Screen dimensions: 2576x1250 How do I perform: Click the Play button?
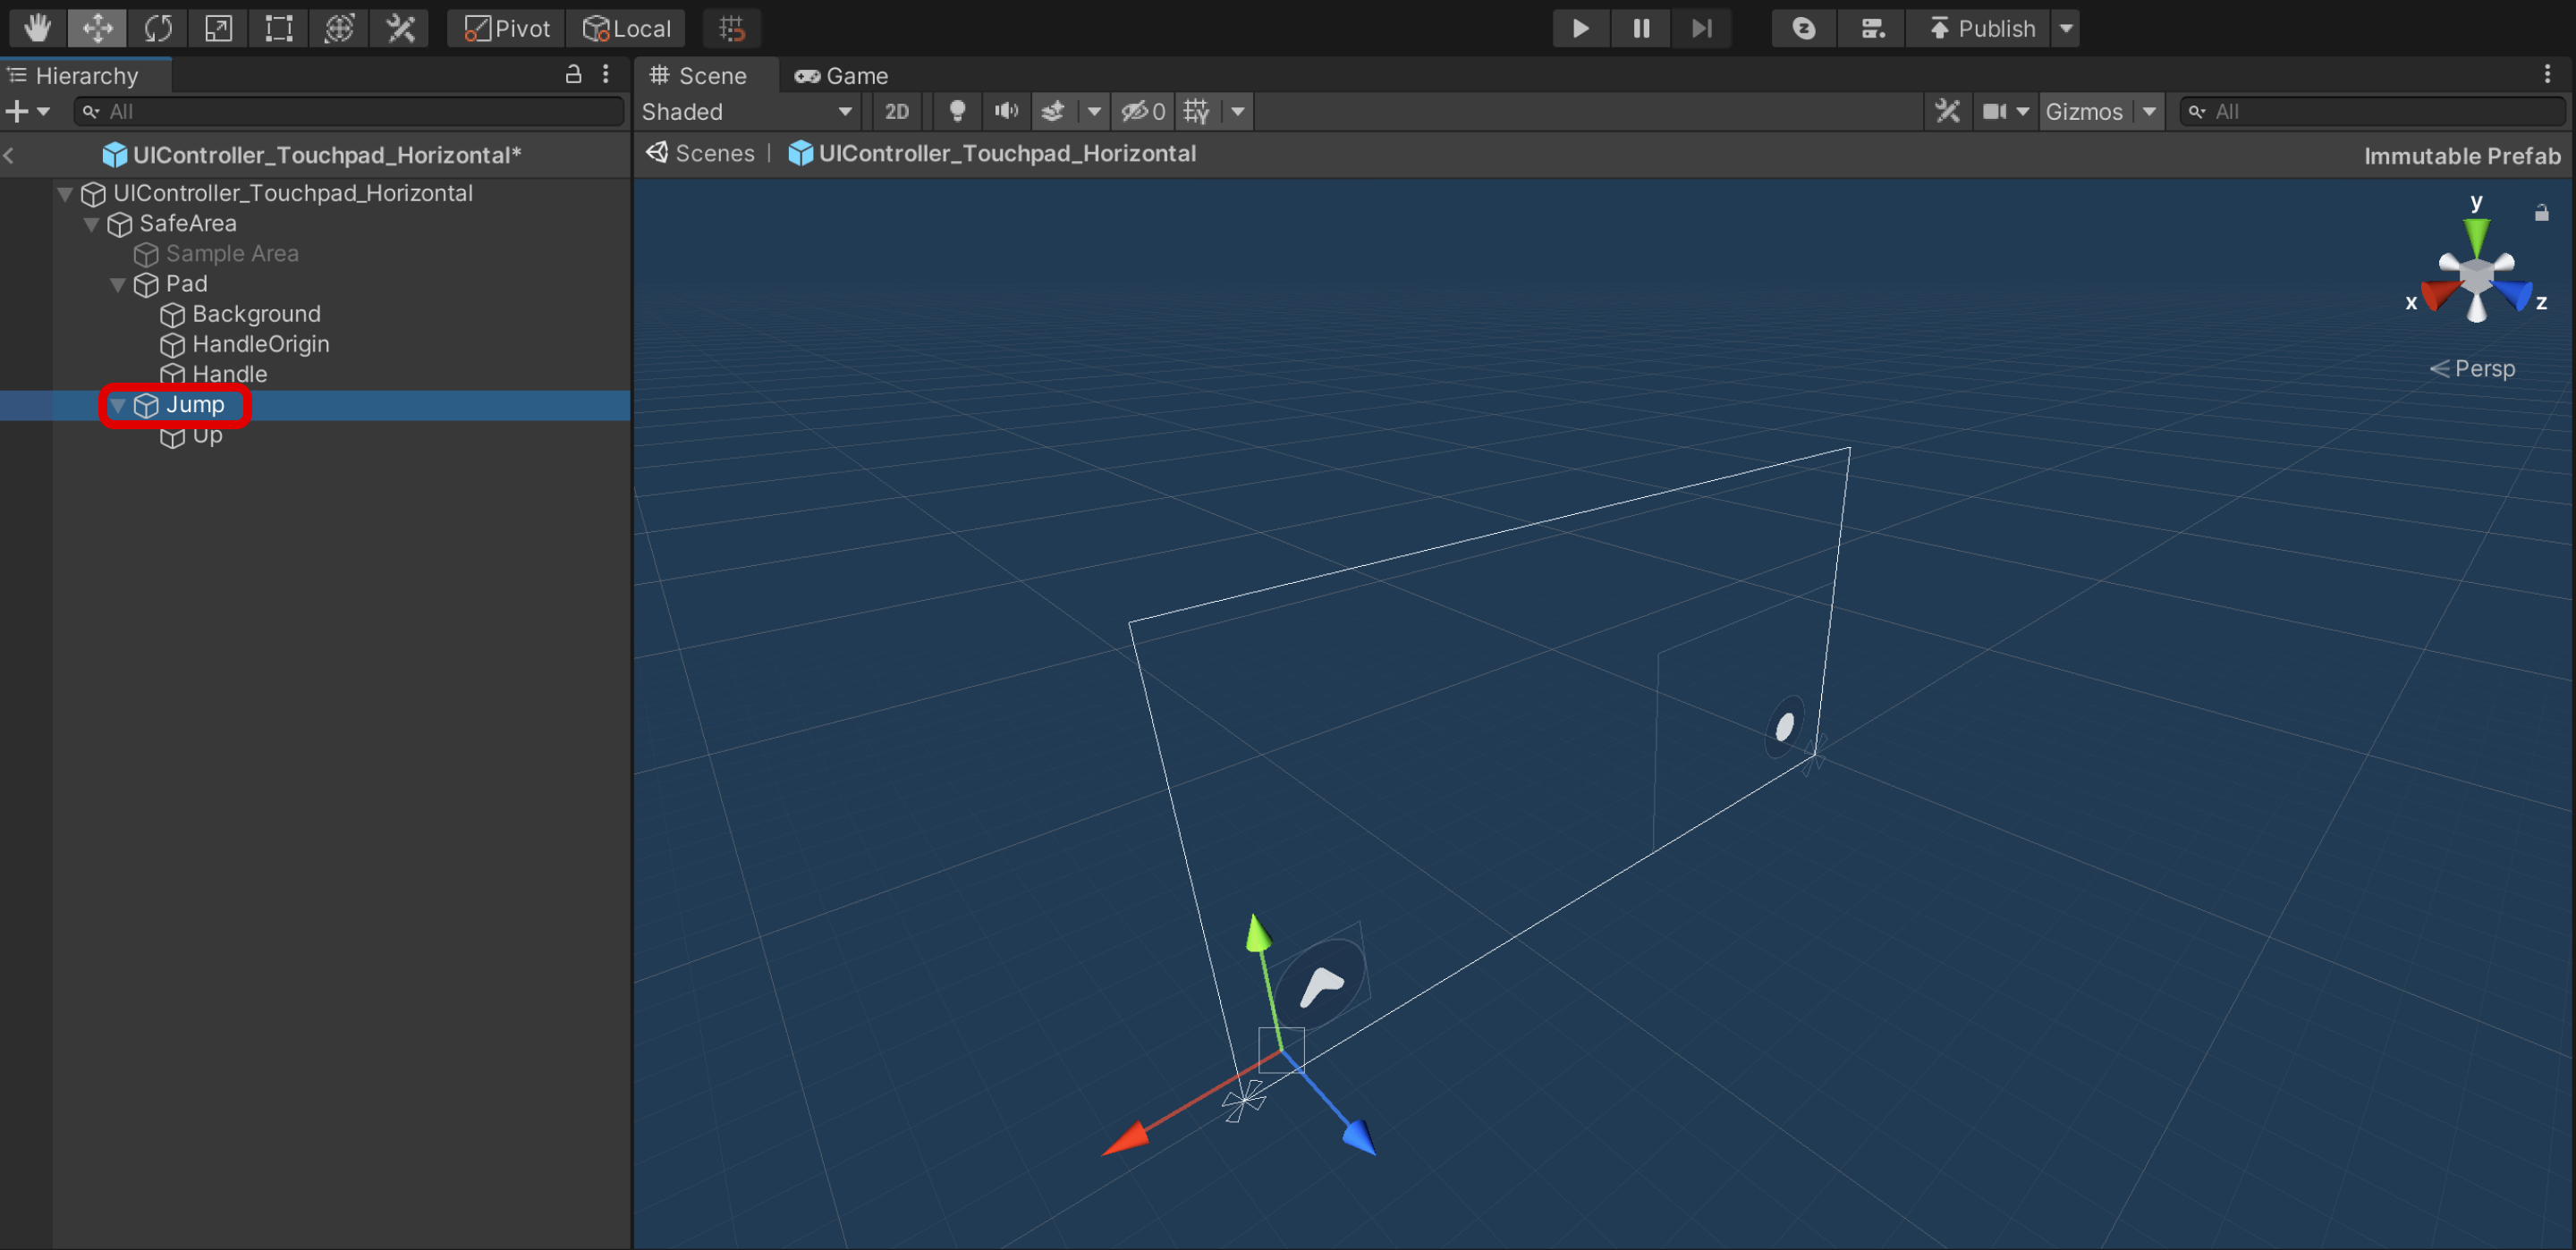[x=1580, y=28]
